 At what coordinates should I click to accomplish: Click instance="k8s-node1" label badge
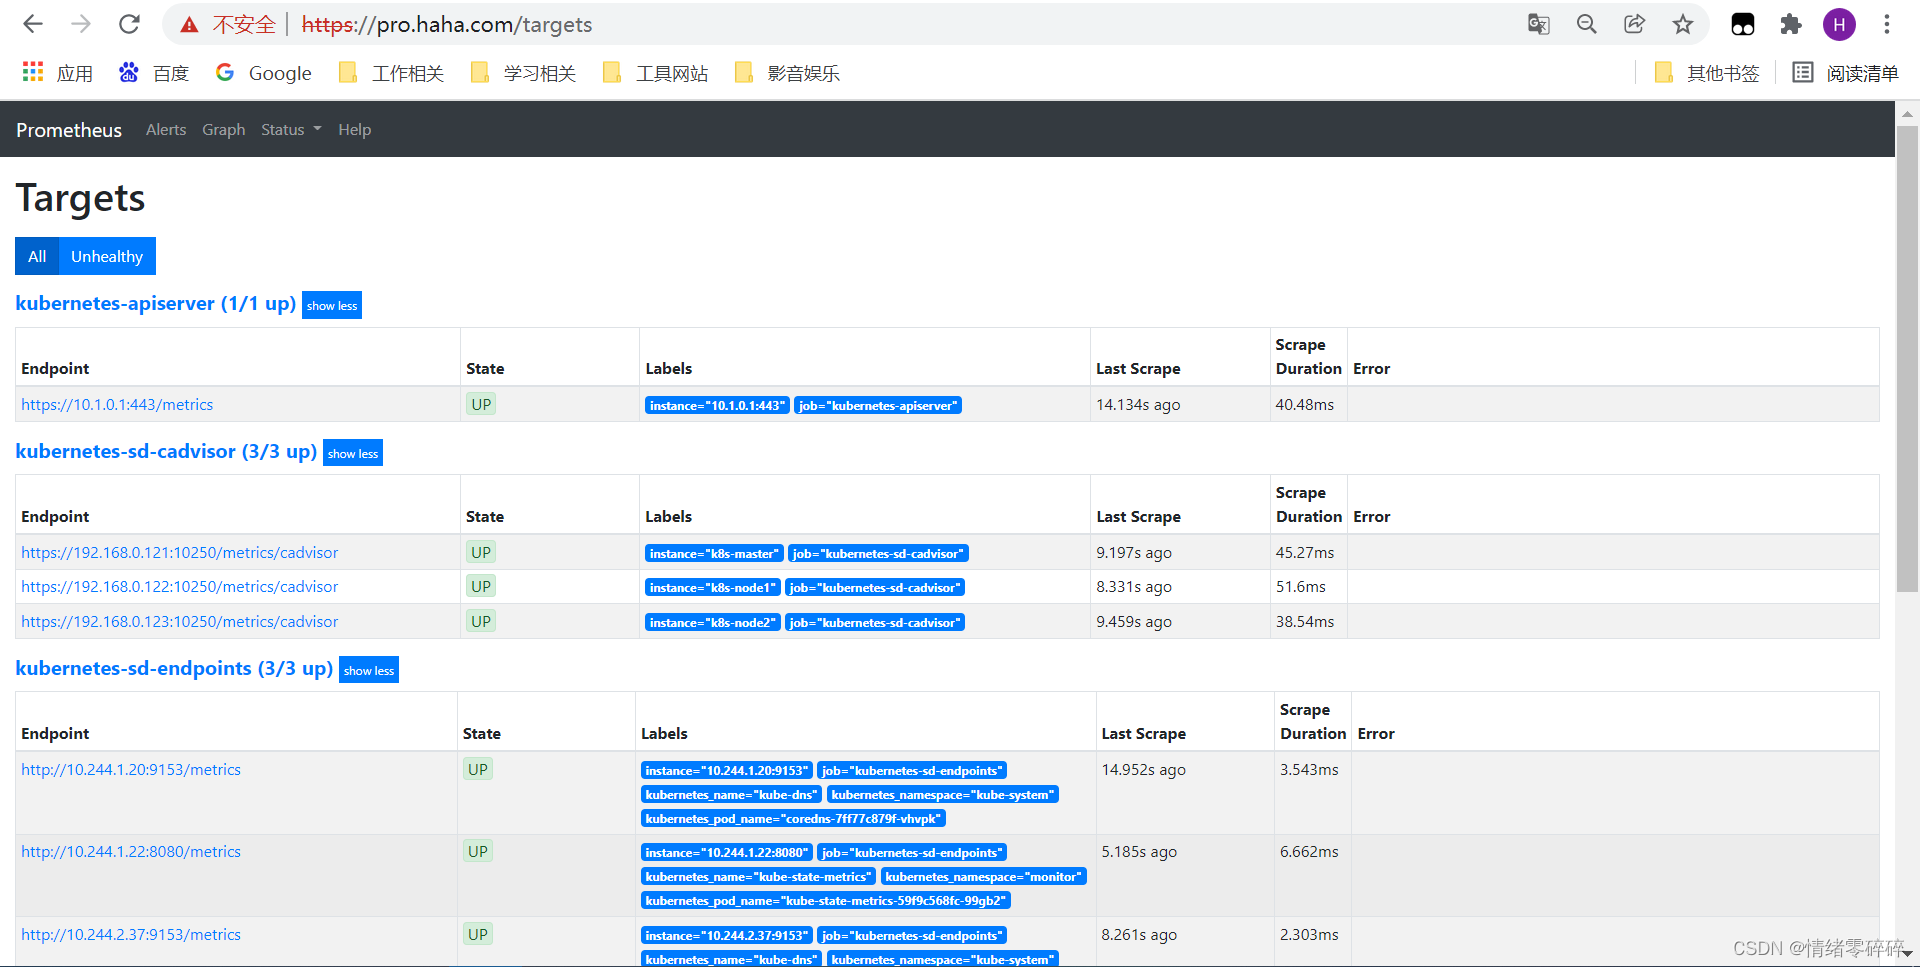(712, 588)
